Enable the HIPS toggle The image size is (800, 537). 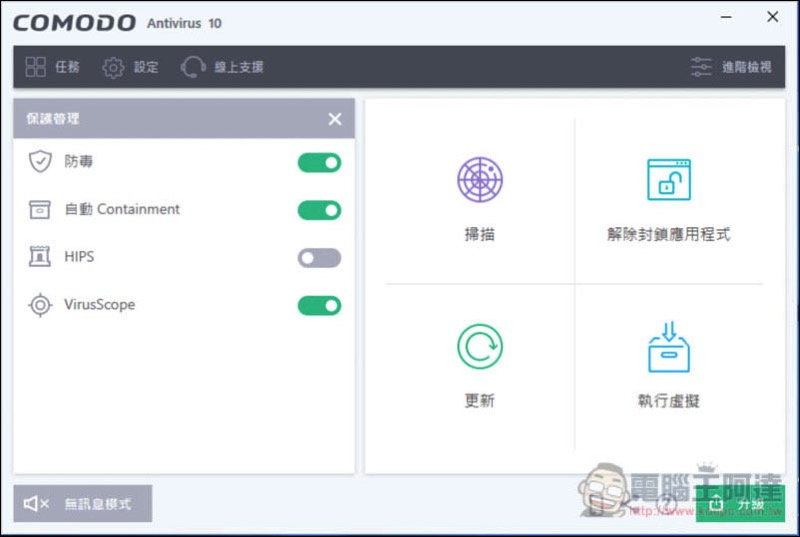[x=319, y=258]
